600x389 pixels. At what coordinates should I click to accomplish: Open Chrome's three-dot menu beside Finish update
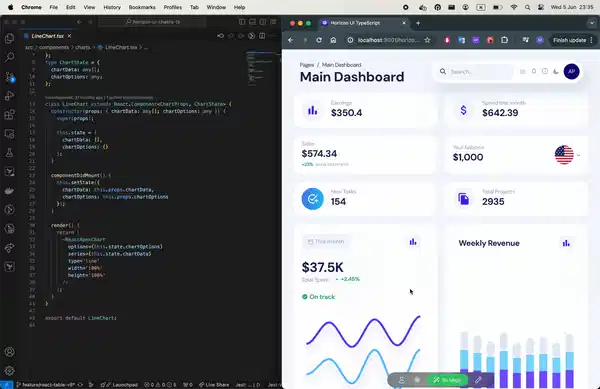pos(592,40)
